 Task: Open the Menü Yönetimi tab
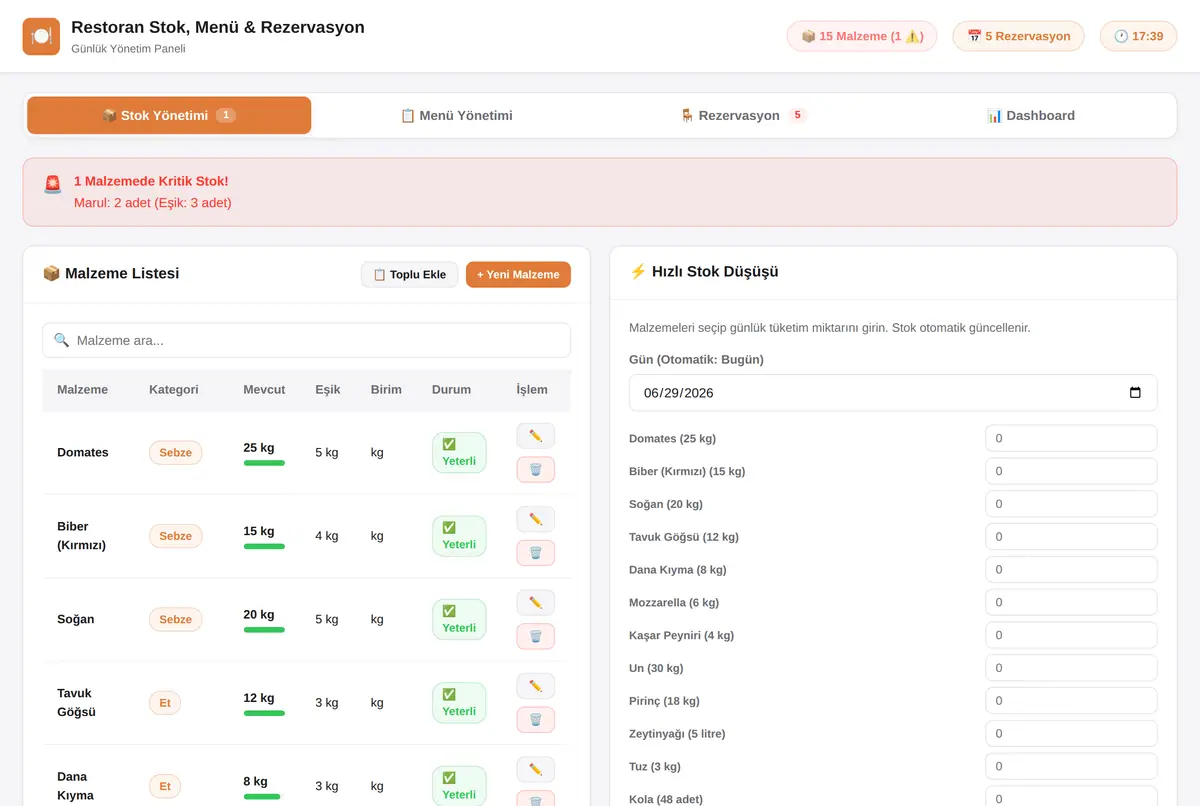(x=456, y=115)
